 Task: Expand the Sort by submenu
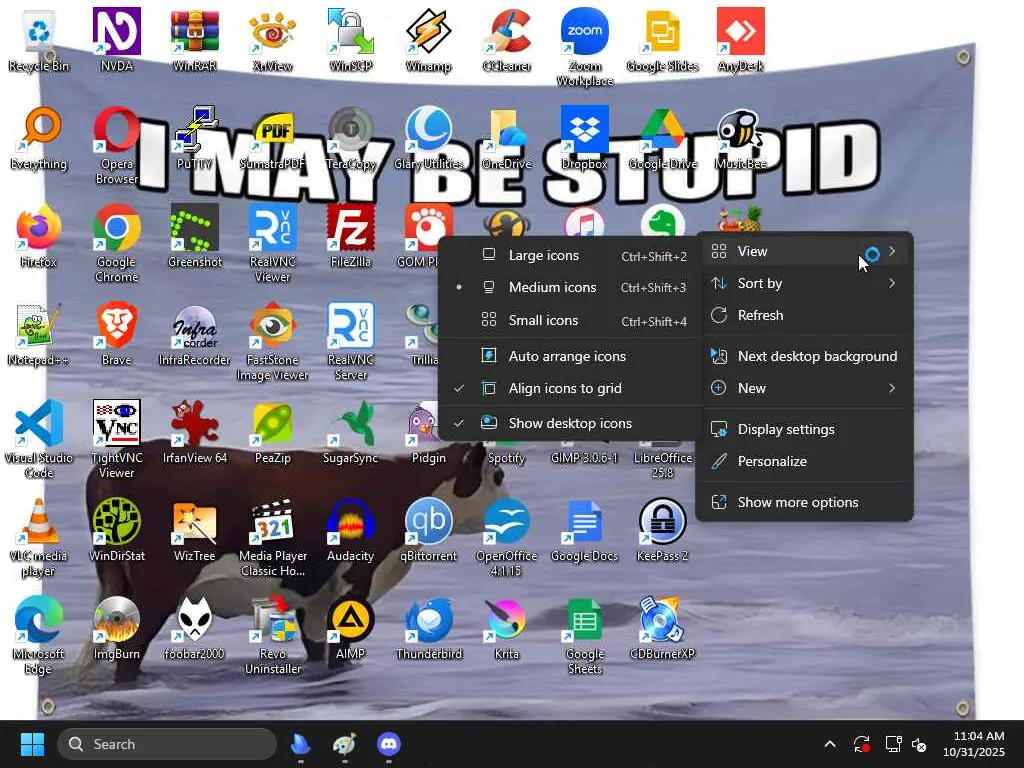(x=804, y=283)
